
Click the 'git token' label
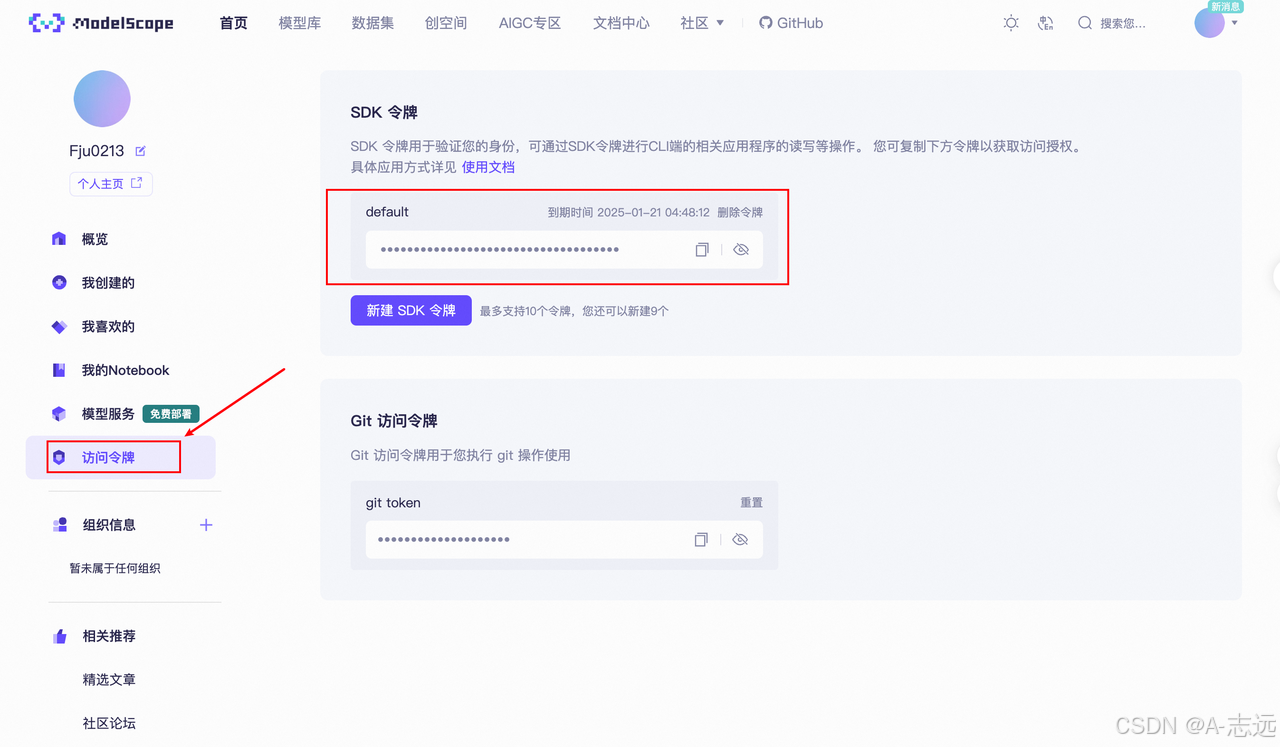393,503
